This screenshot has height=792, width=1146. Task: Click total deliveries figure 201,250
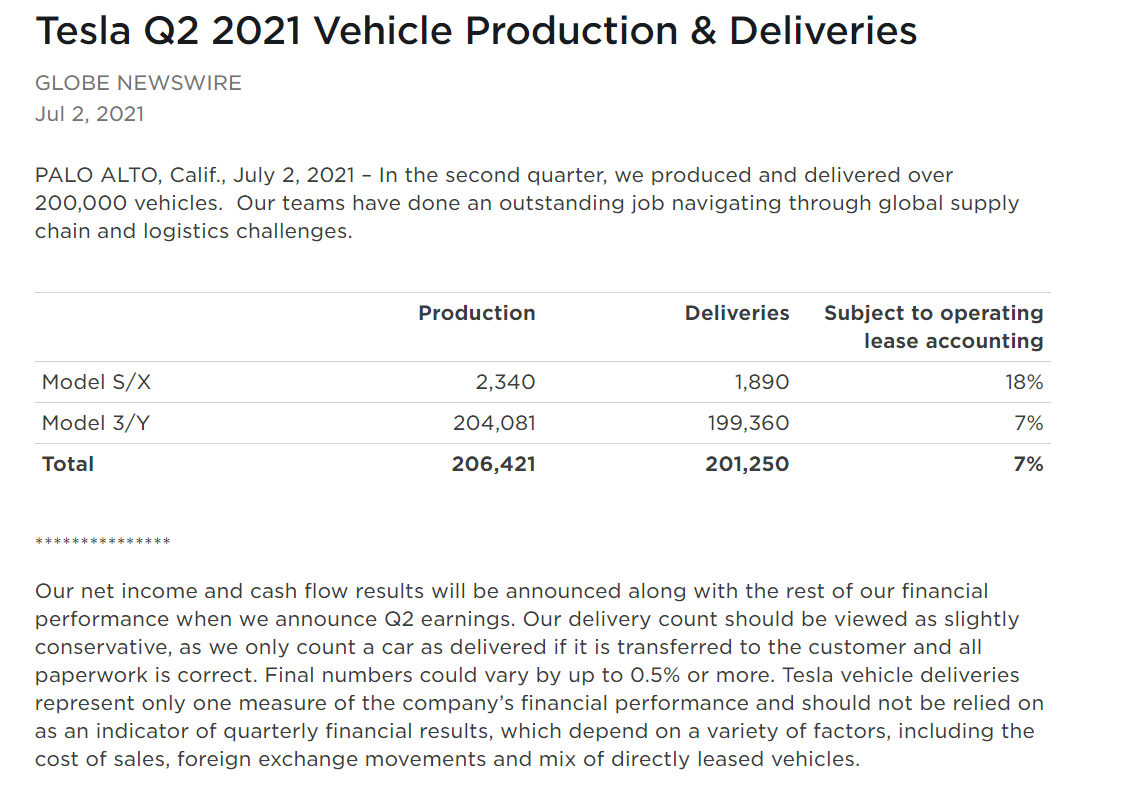tap(747, 464)
